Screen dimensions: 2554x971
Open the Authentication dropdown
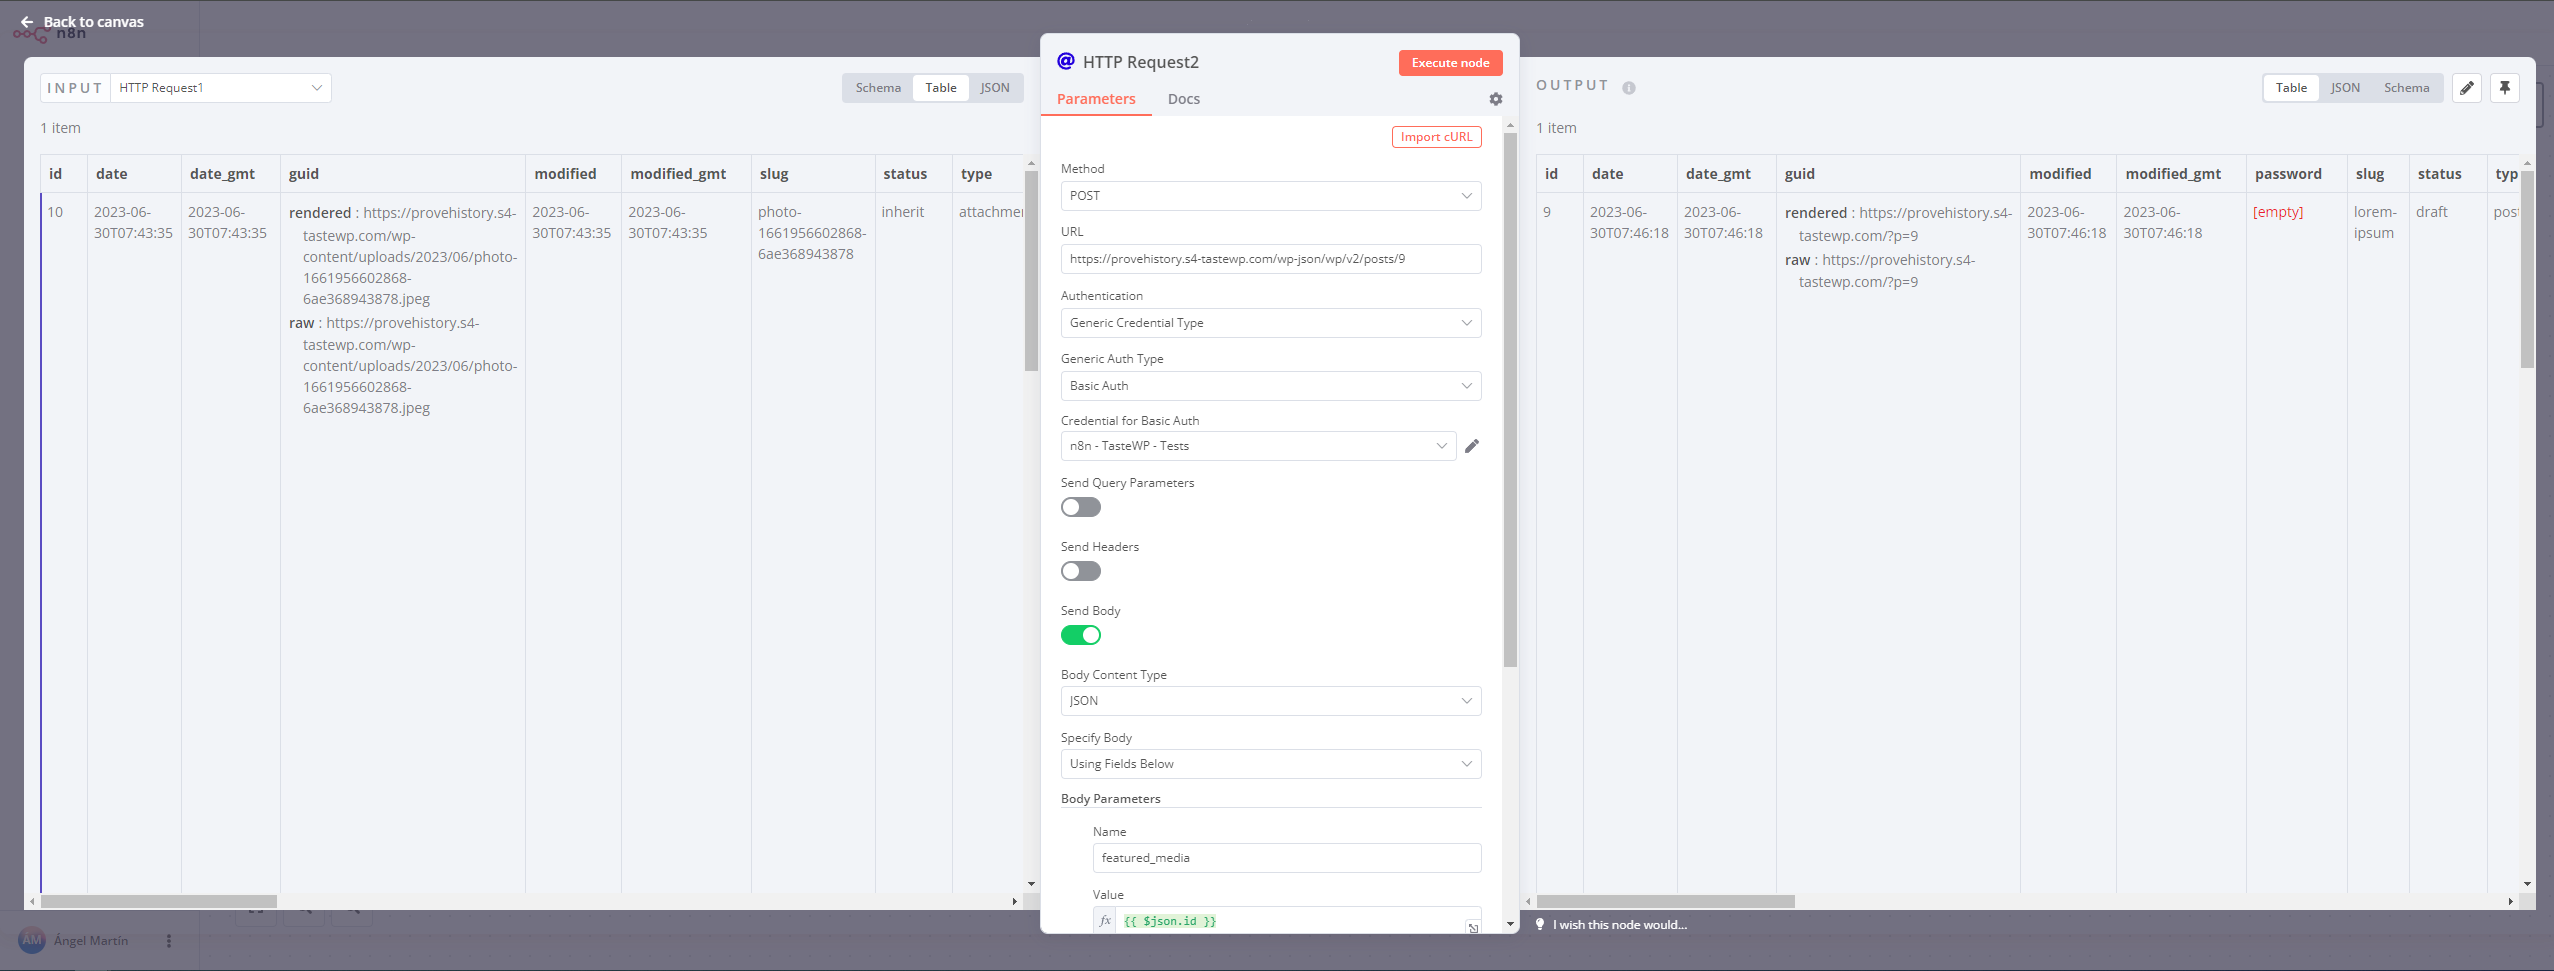[1270, 323]
